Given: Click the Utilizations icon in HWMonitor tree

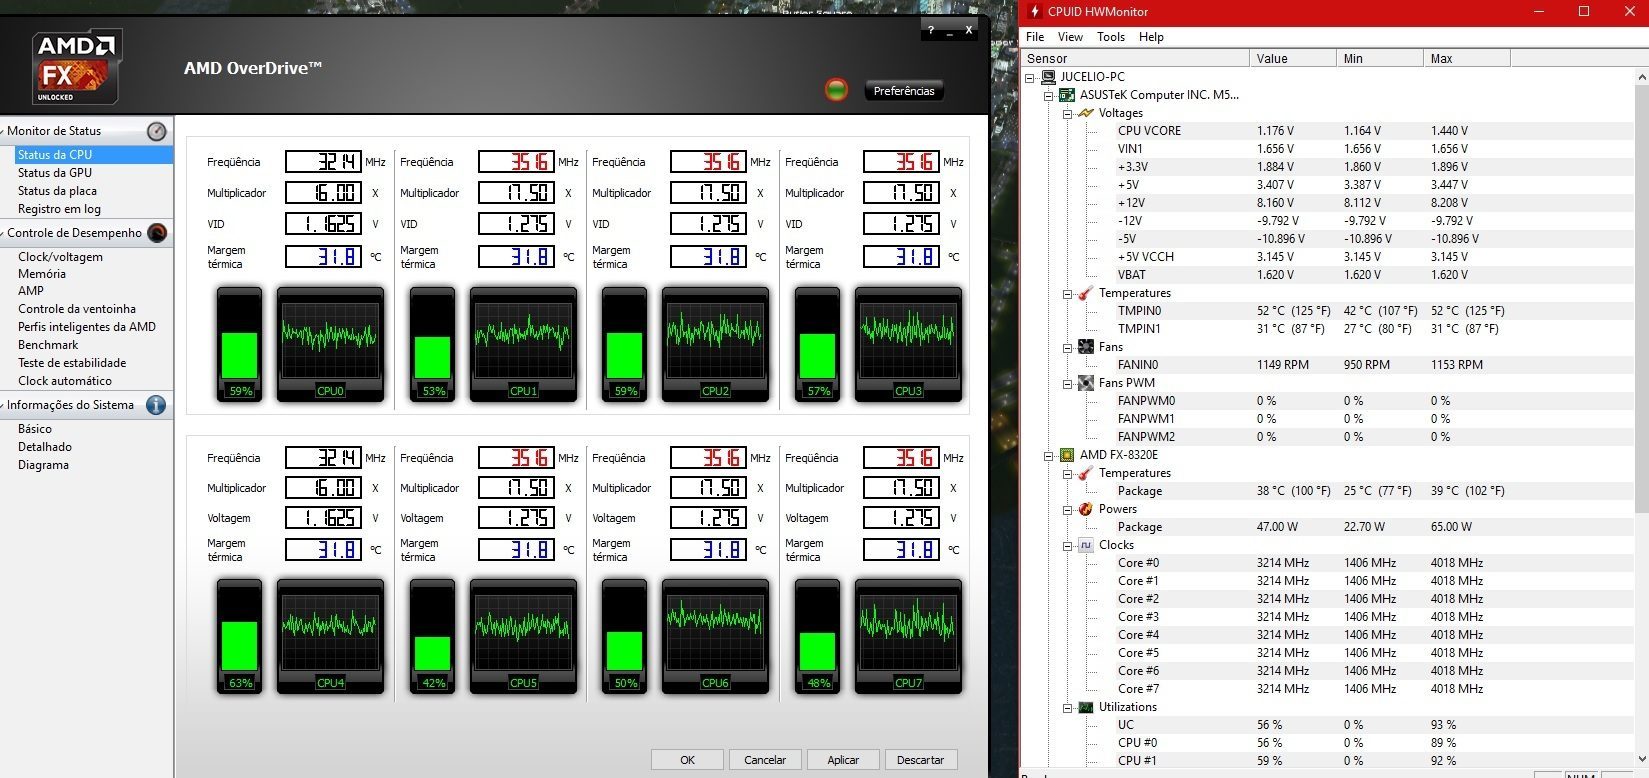Looking at the screenshot, I should tap(1086, 707).
